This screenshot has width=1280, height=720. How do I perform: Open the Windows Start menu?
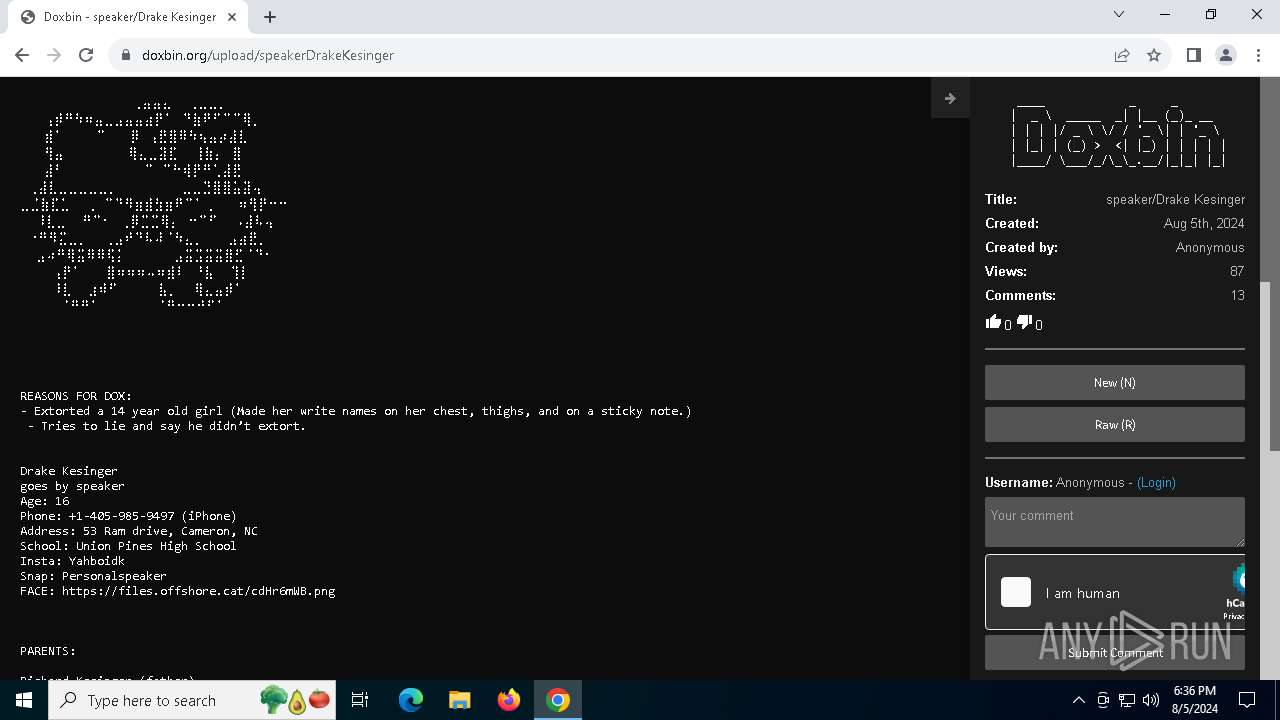tap(24, 700)
